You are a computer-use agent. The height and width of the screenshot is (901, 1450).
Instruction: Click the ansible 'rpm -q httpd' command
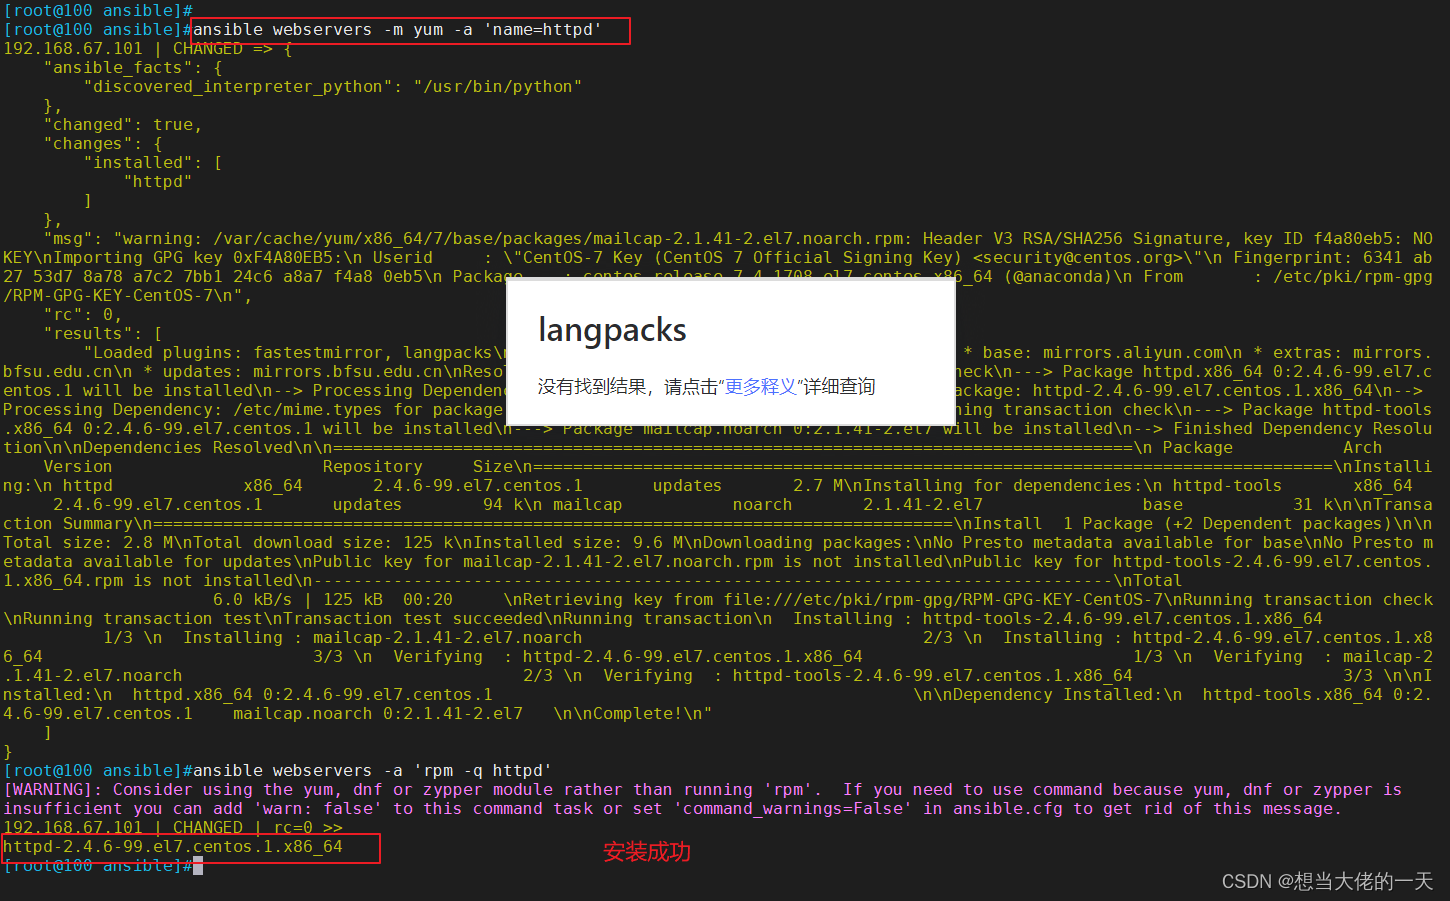372,771
